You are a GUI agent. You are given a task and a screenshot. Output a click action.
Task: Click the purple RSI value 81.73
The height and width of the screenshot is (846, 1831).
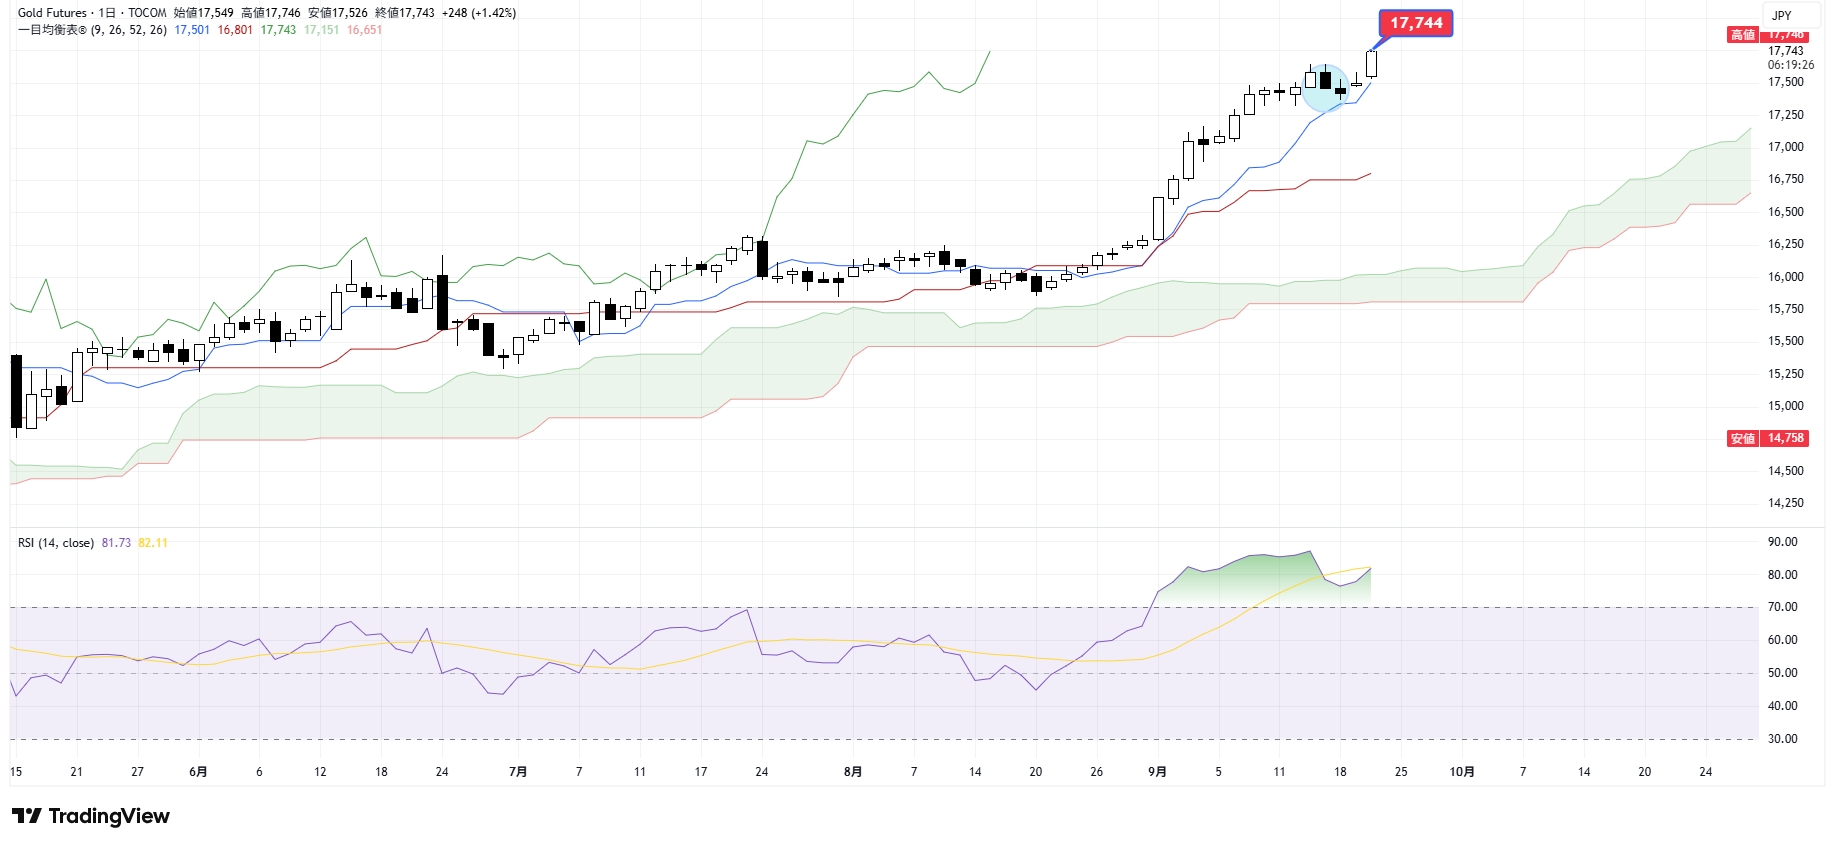click(116, 543)
